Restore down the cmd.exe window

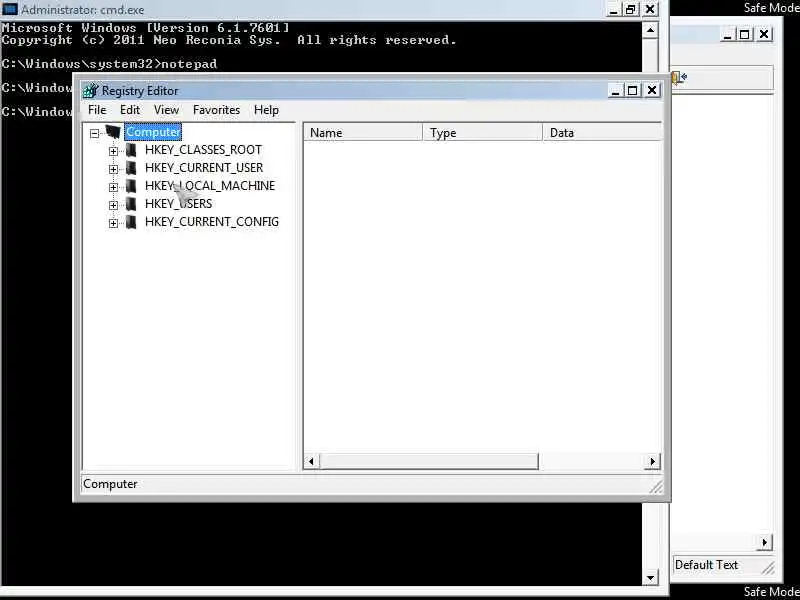(x=631, y=10)
